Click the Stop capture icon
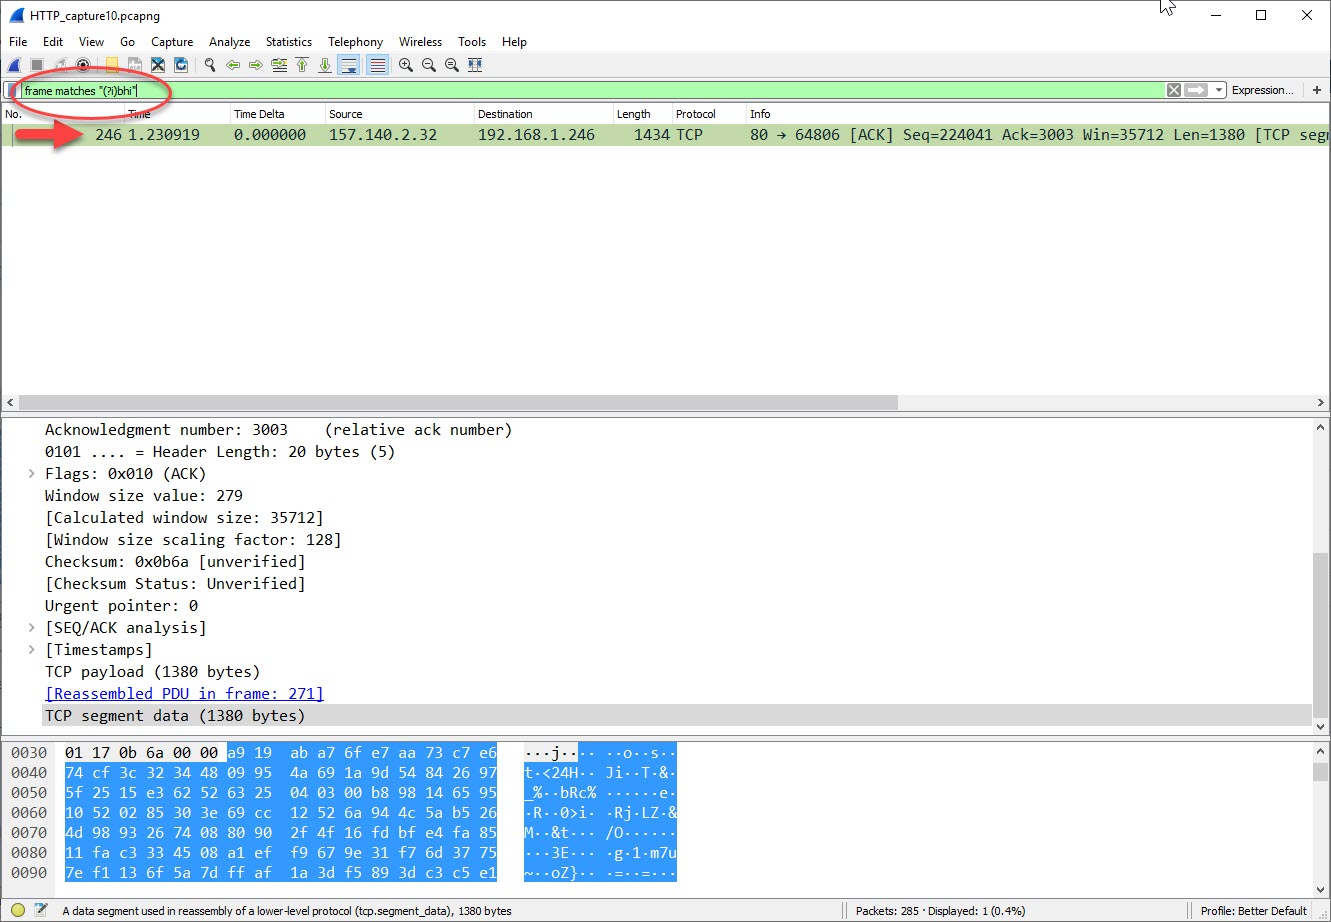The width and height of the screenshot is (1331, 922). coord(36,65)
